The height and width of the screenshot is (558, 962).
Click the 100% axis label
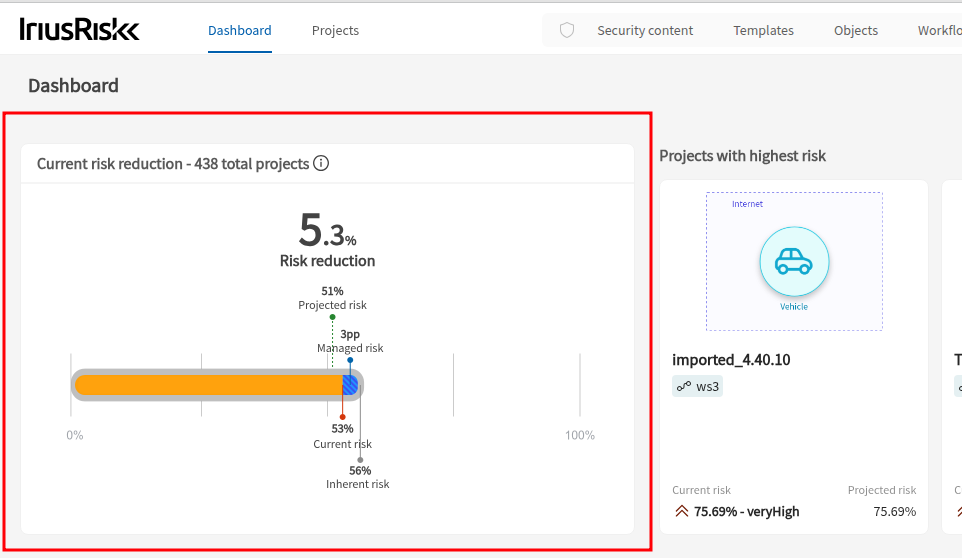[x=580, y=435]
